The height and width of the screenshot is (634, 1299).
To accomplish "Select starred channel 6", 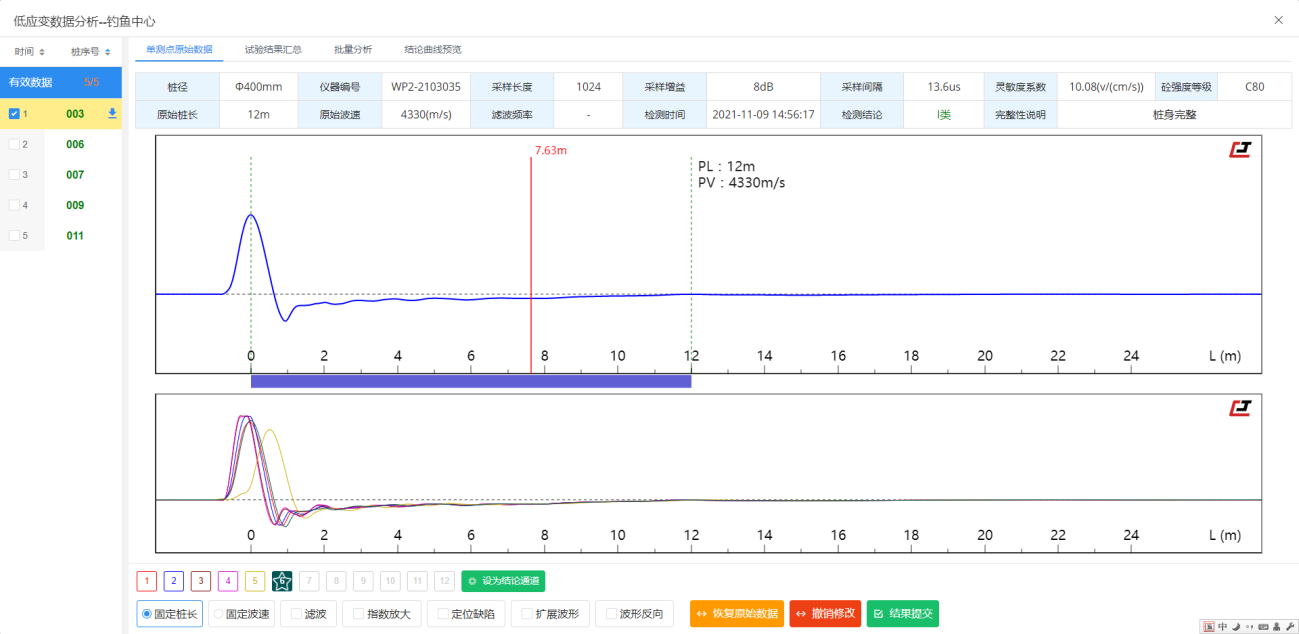I will click(x=282, y=581).
